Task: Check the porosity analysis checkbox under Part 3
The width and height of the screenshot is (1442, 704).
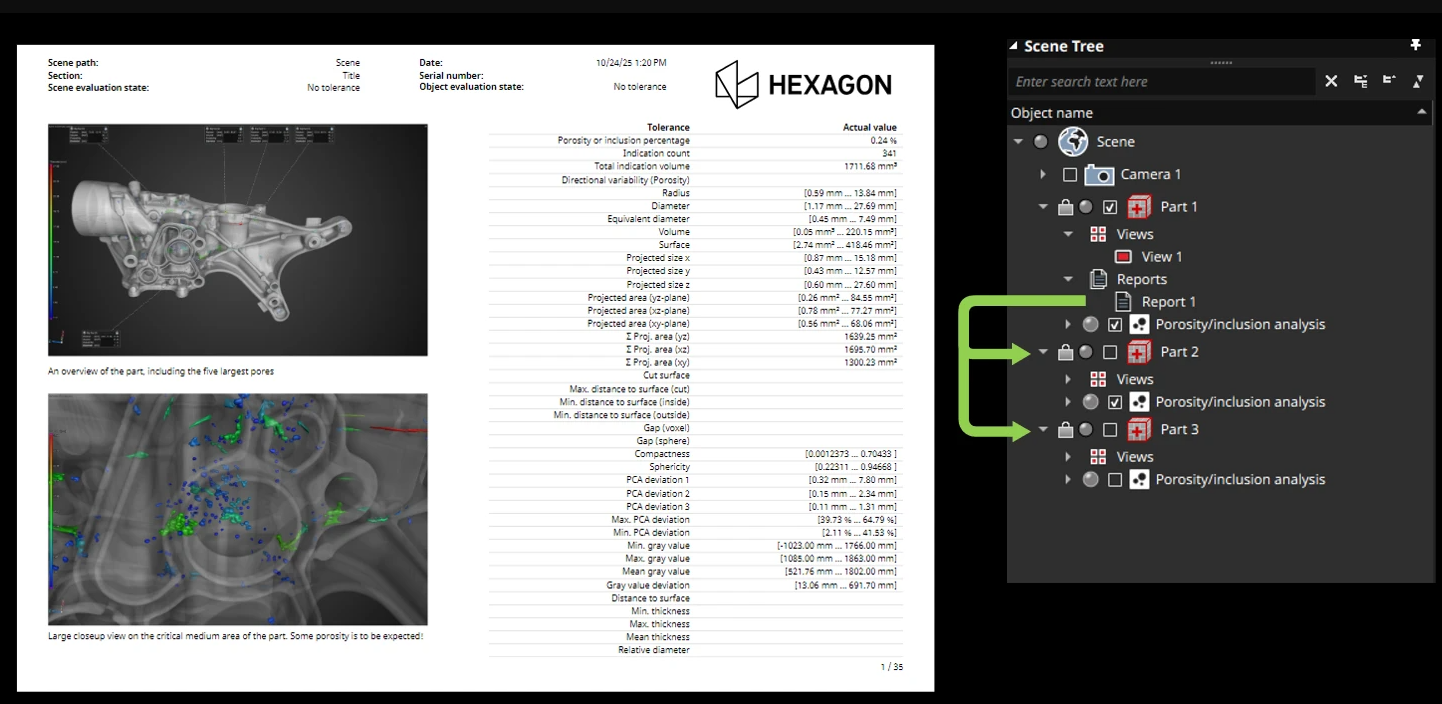Action: pos(1115,480)
